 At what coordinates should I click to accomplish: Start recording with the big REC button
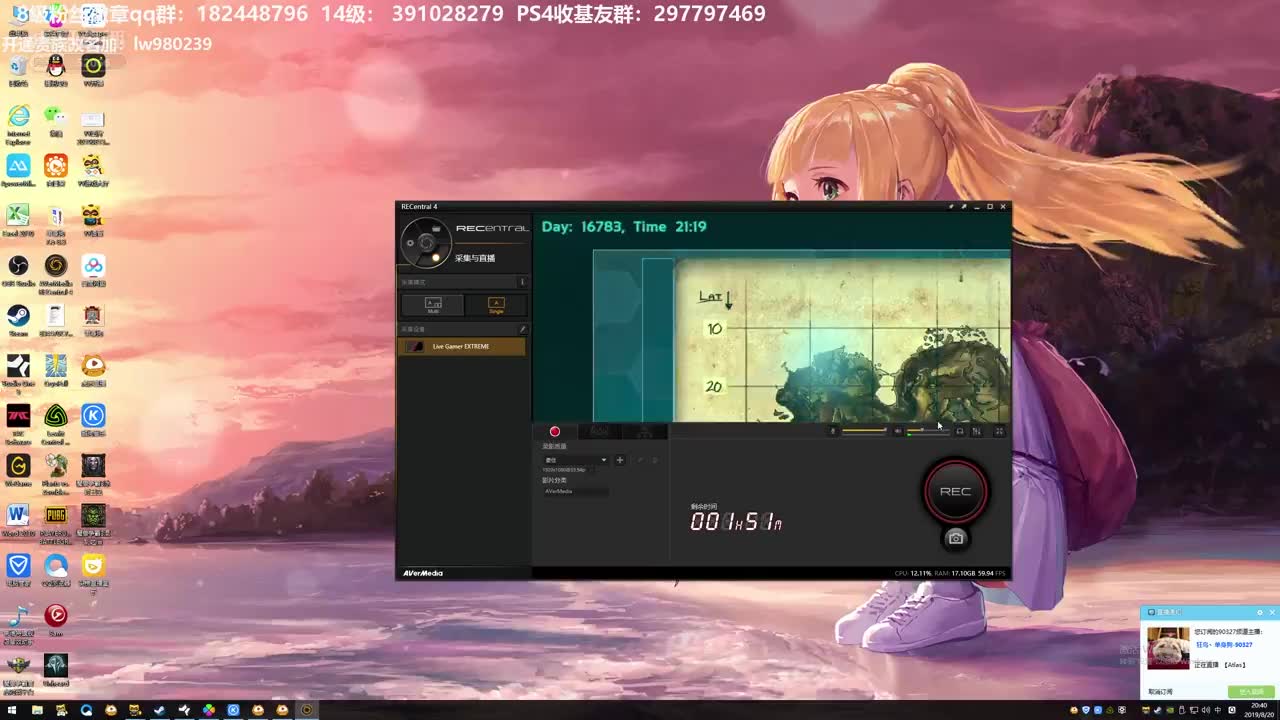pyautogui.click(x=955, y=491)
